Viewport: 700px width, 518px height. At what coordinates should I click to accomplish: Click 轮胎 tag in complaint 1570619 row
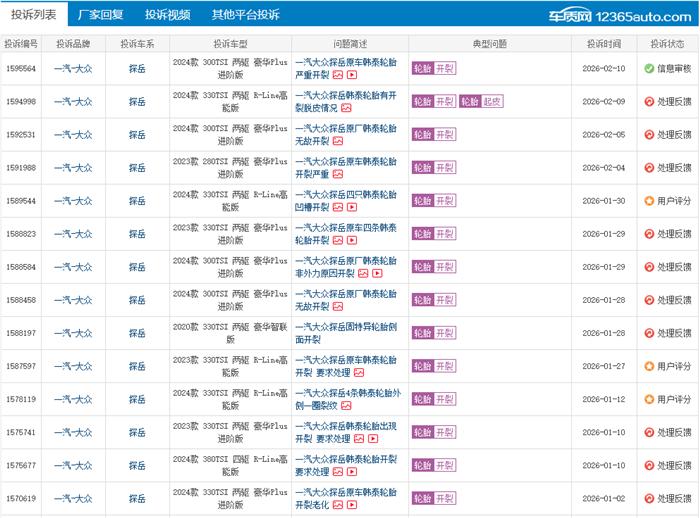point(422,498)
